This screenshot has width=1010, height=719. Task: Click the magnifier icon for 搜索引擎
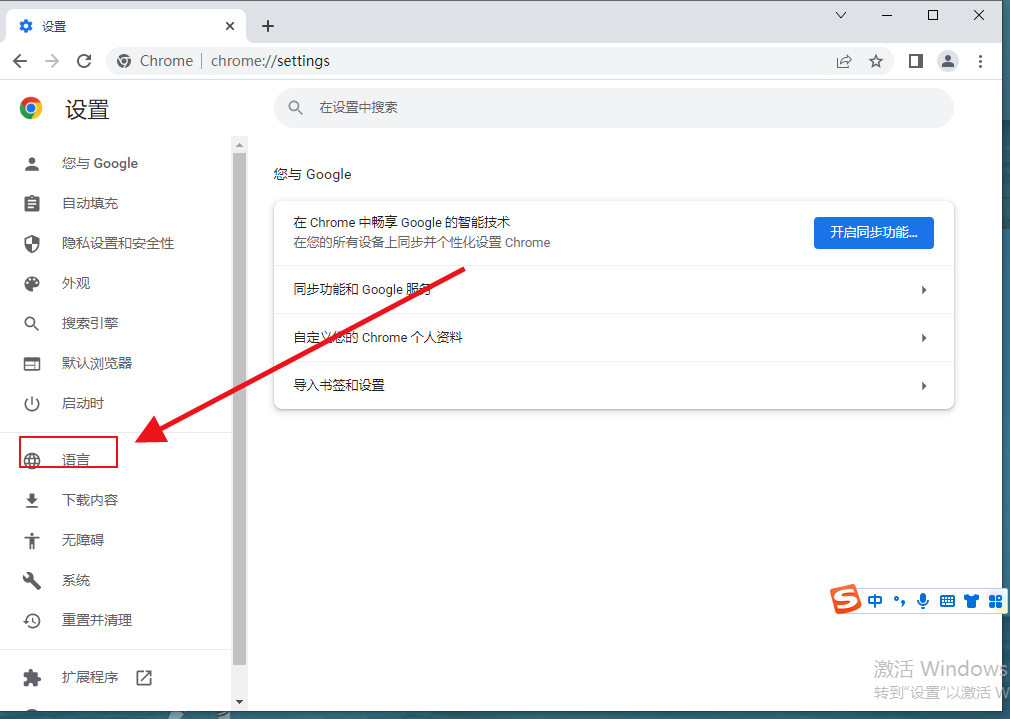click(32, 323)
